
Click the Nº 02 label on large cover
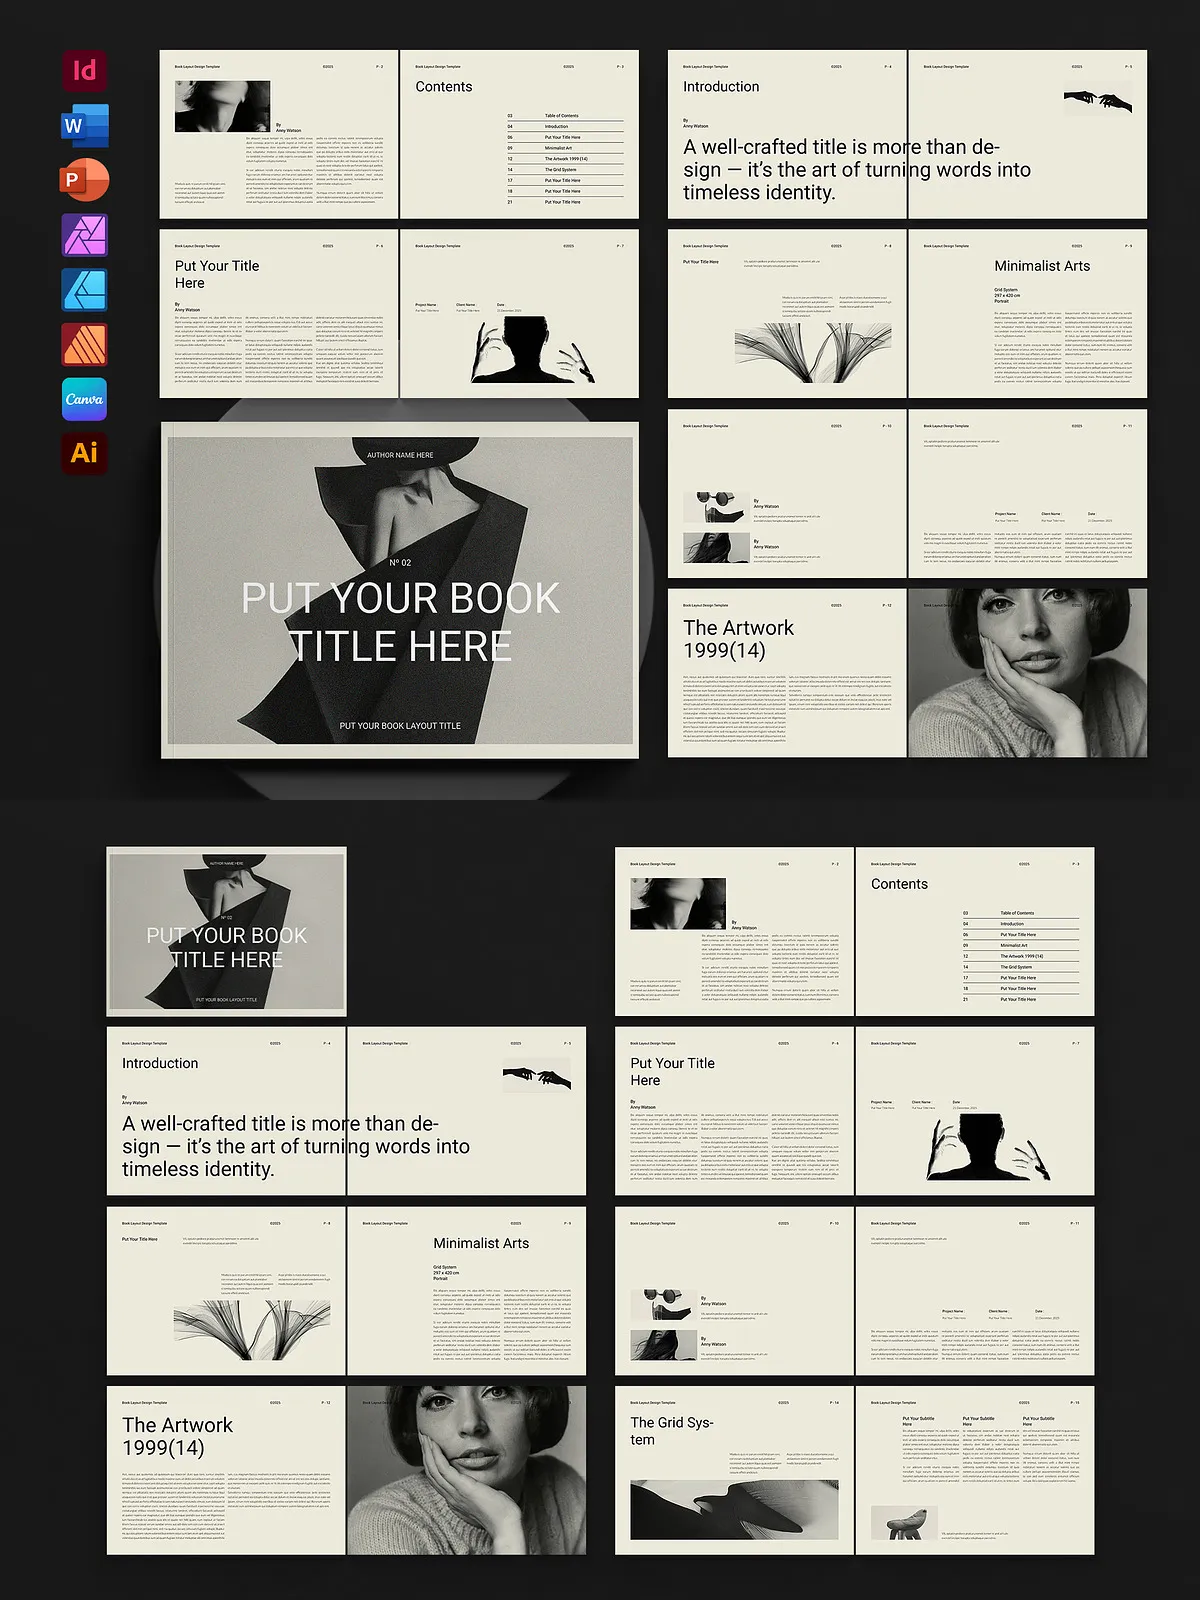[x=400, y=563]
